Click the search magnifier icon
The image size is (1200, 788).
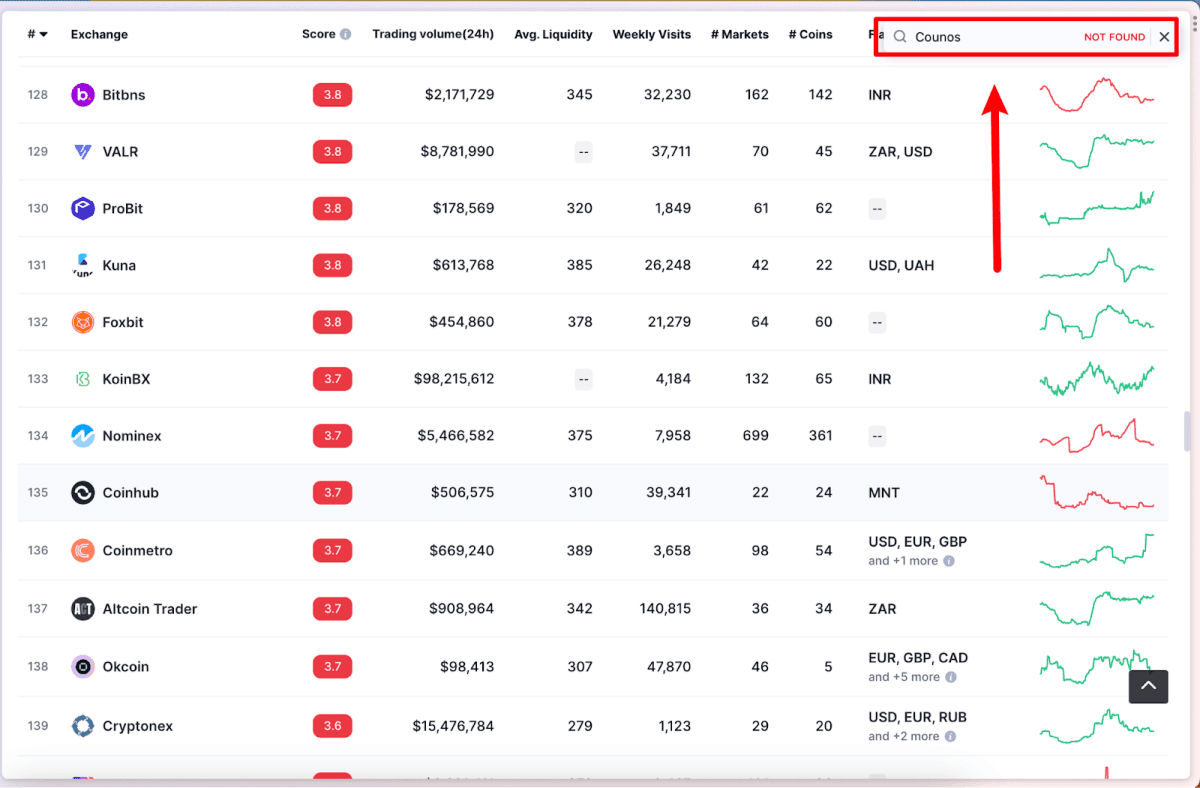click(x=900, y=37)
